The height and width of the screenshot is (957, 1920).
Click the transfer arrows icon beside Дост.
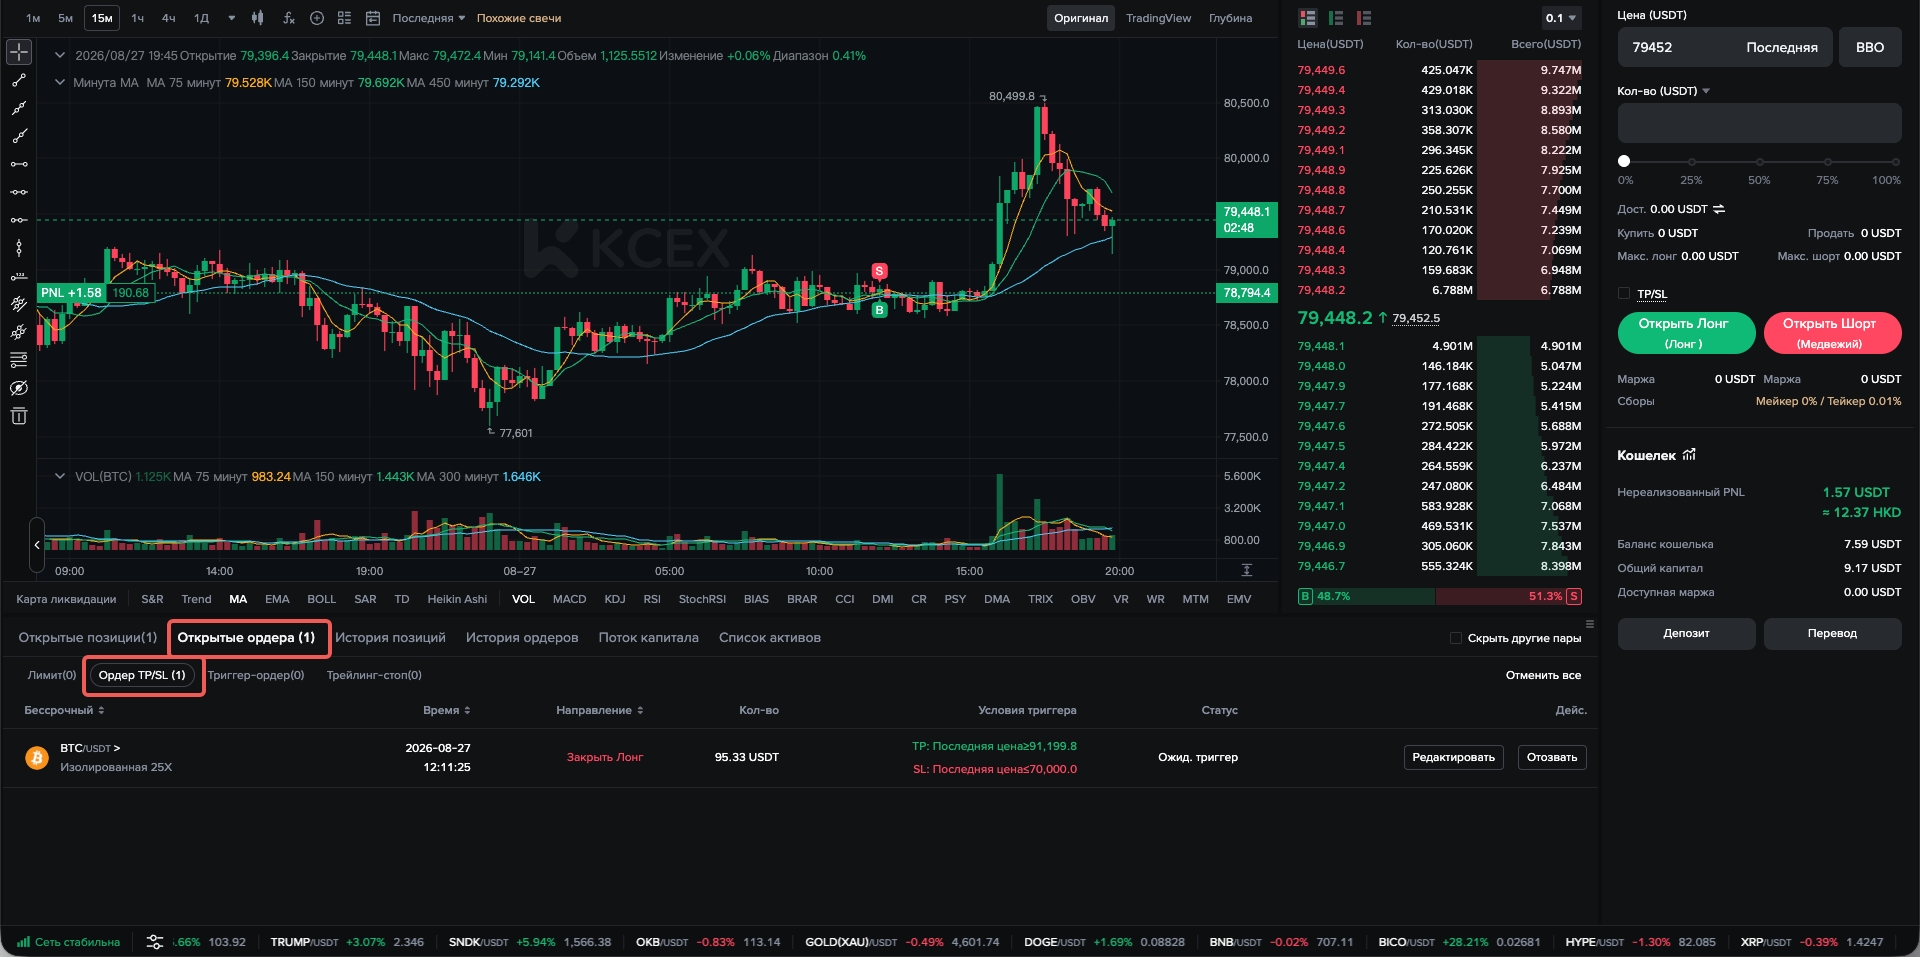(x=1719, y=209)
